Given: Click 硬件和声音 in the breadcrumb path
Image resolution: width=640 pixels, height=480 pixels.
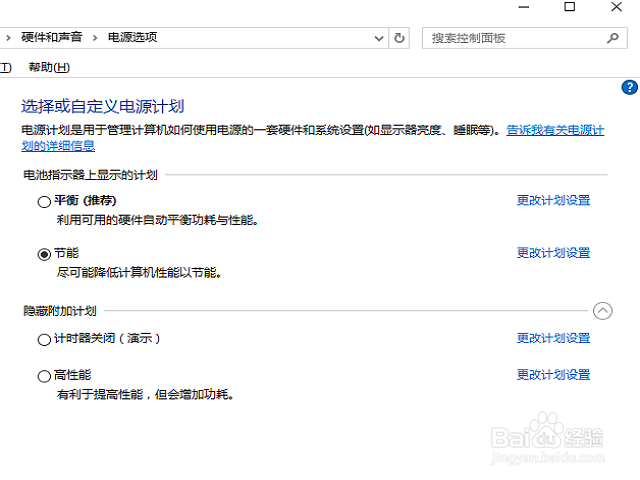Looking at the screenshot, I should point(51,38).
